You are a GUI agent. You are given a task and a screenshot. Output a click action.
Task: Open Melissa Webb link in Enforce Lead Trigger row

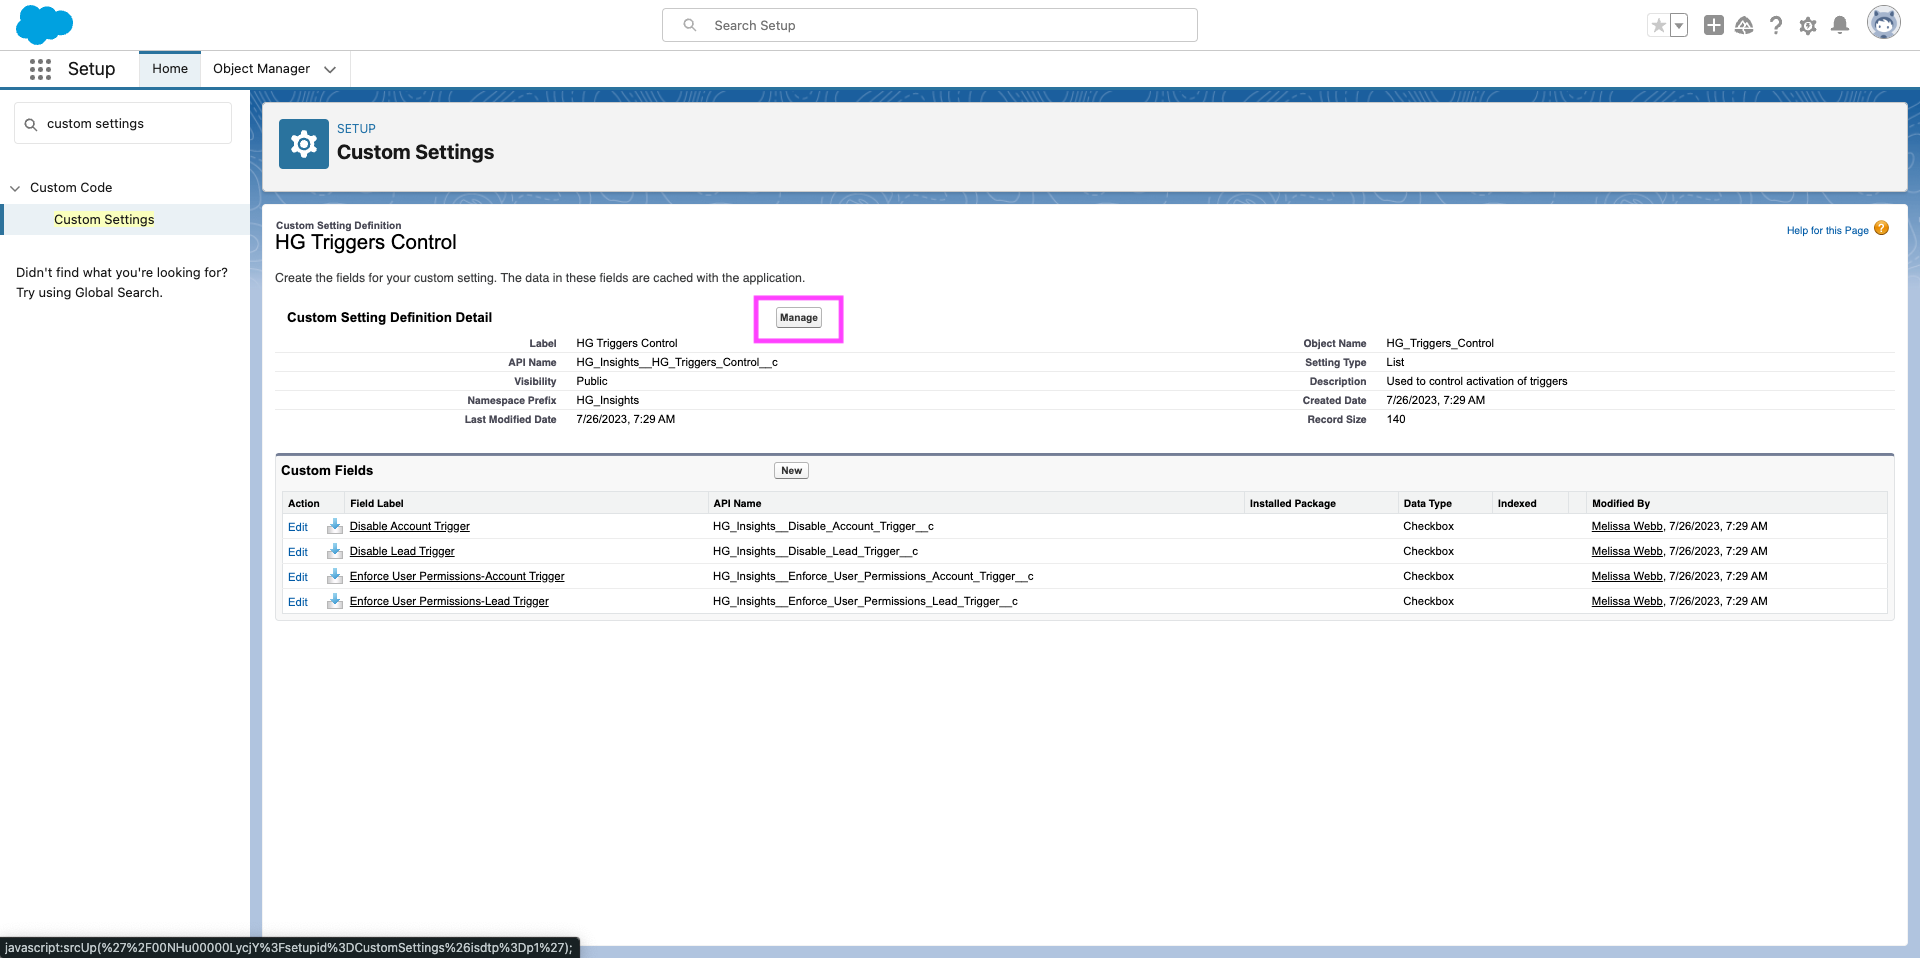pos(1627,601)
